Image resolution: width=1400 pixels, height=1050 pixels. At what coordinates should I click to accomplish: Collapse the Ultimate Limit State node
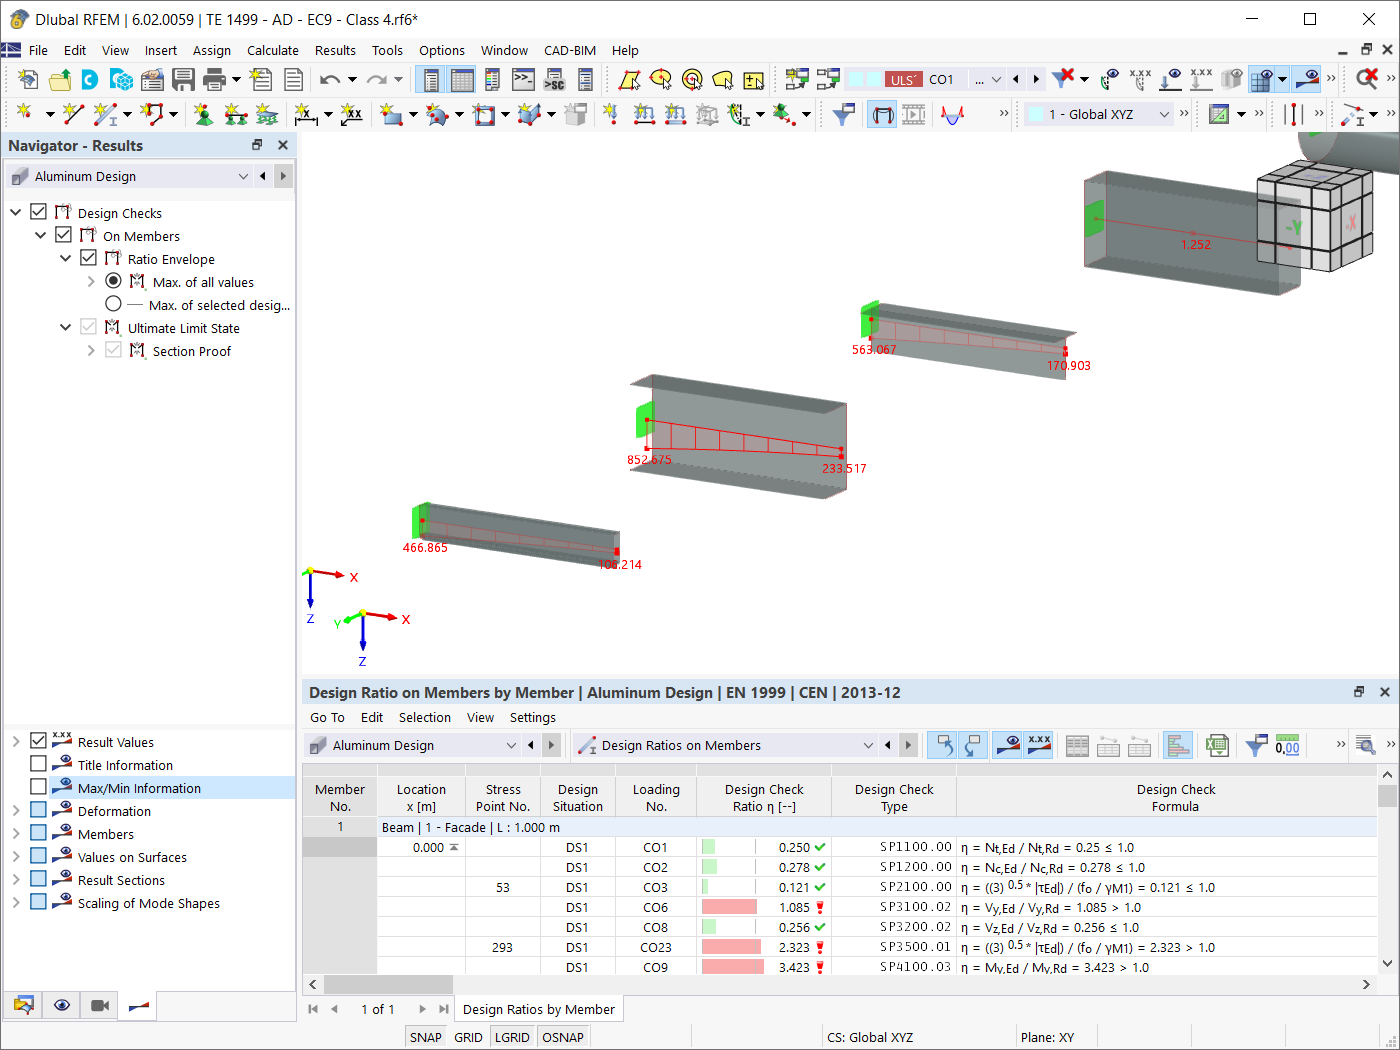[66, 327]
